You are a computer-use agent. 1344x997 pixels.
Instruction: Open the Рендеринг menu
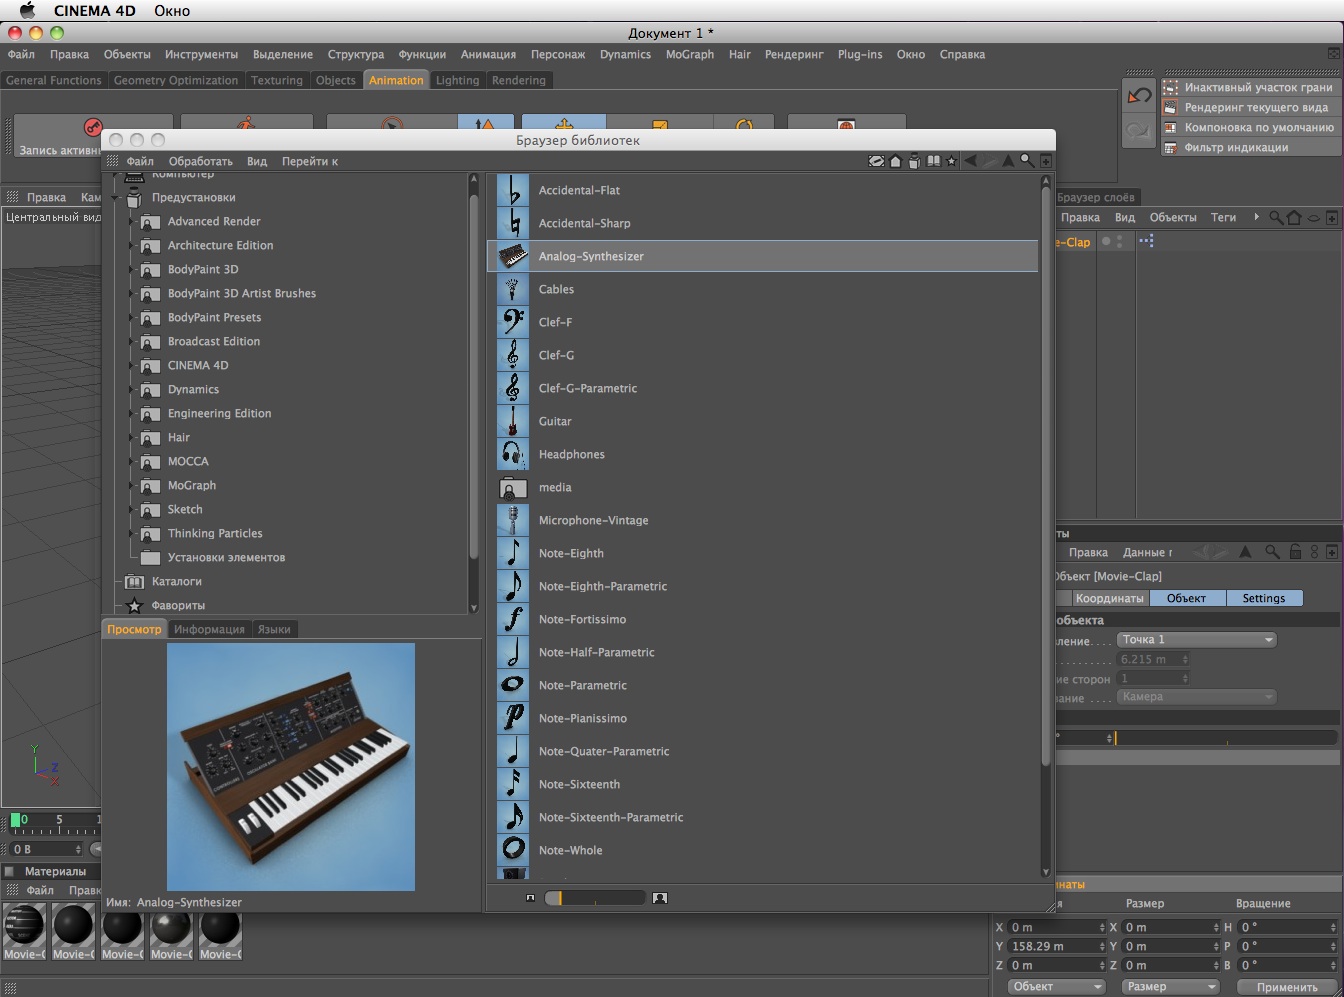[794, 54]
